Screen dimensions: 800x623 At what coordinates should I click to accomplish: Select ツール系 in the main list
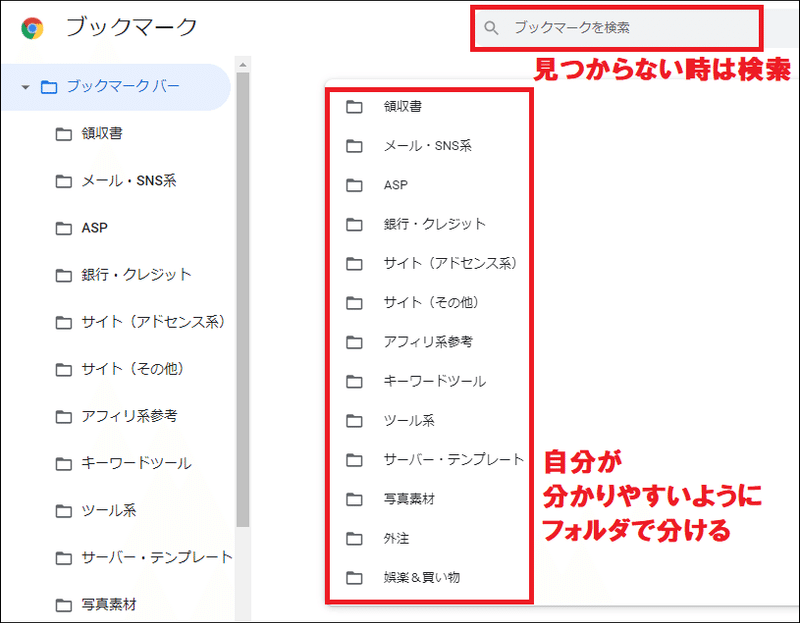coord(409,420)
